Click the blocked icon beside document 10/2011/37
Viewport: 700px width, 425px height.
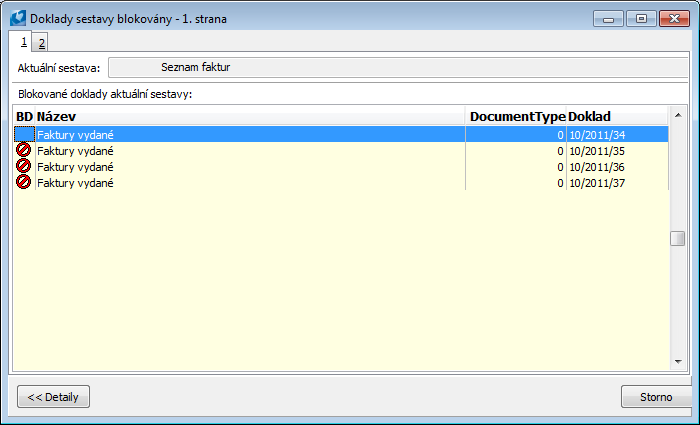point(23,182)
